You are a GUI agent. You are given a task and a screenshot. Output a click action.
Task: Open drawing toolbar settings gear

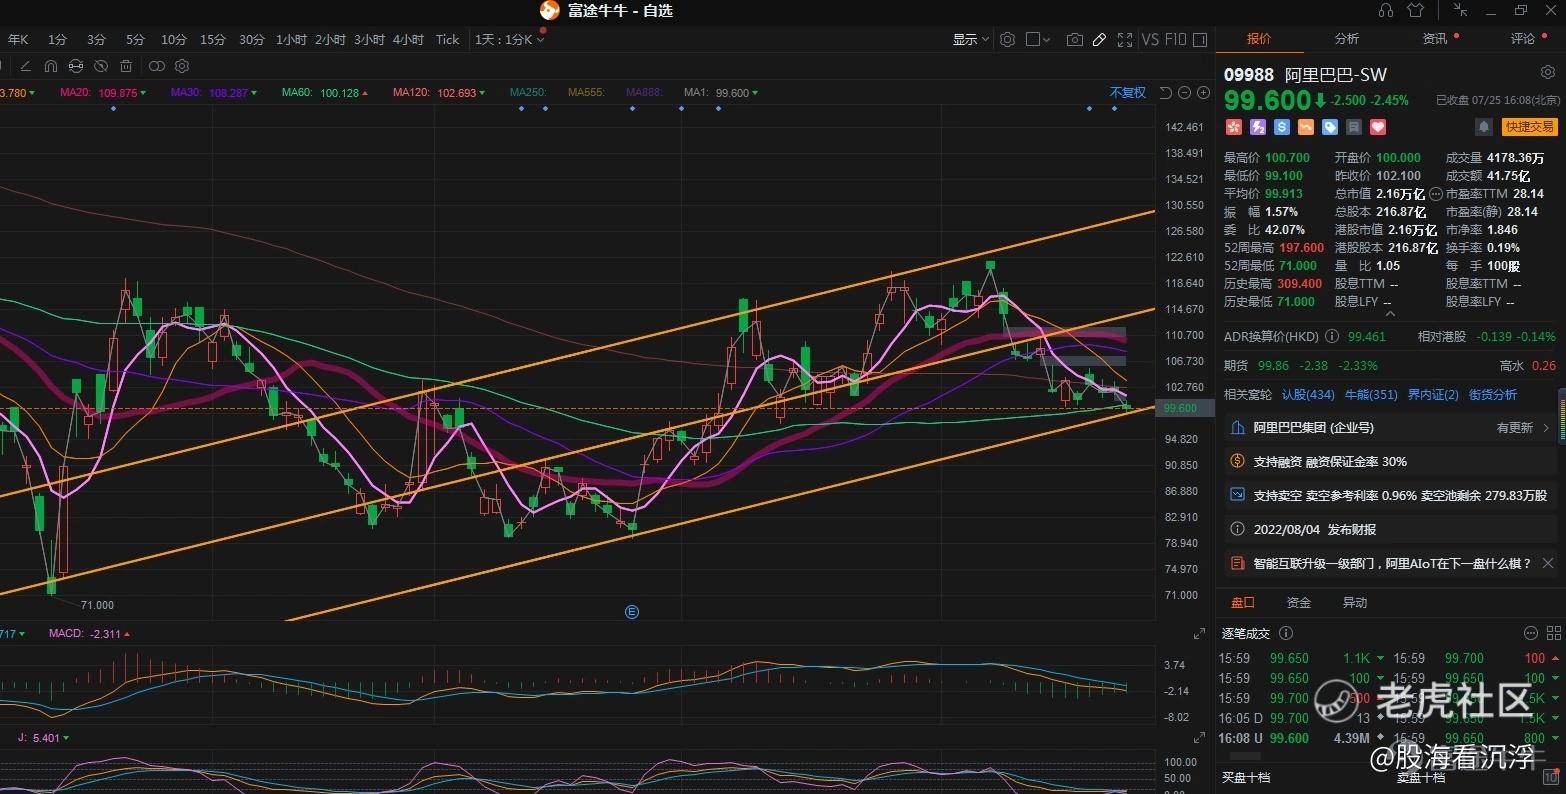pos(182,66)
